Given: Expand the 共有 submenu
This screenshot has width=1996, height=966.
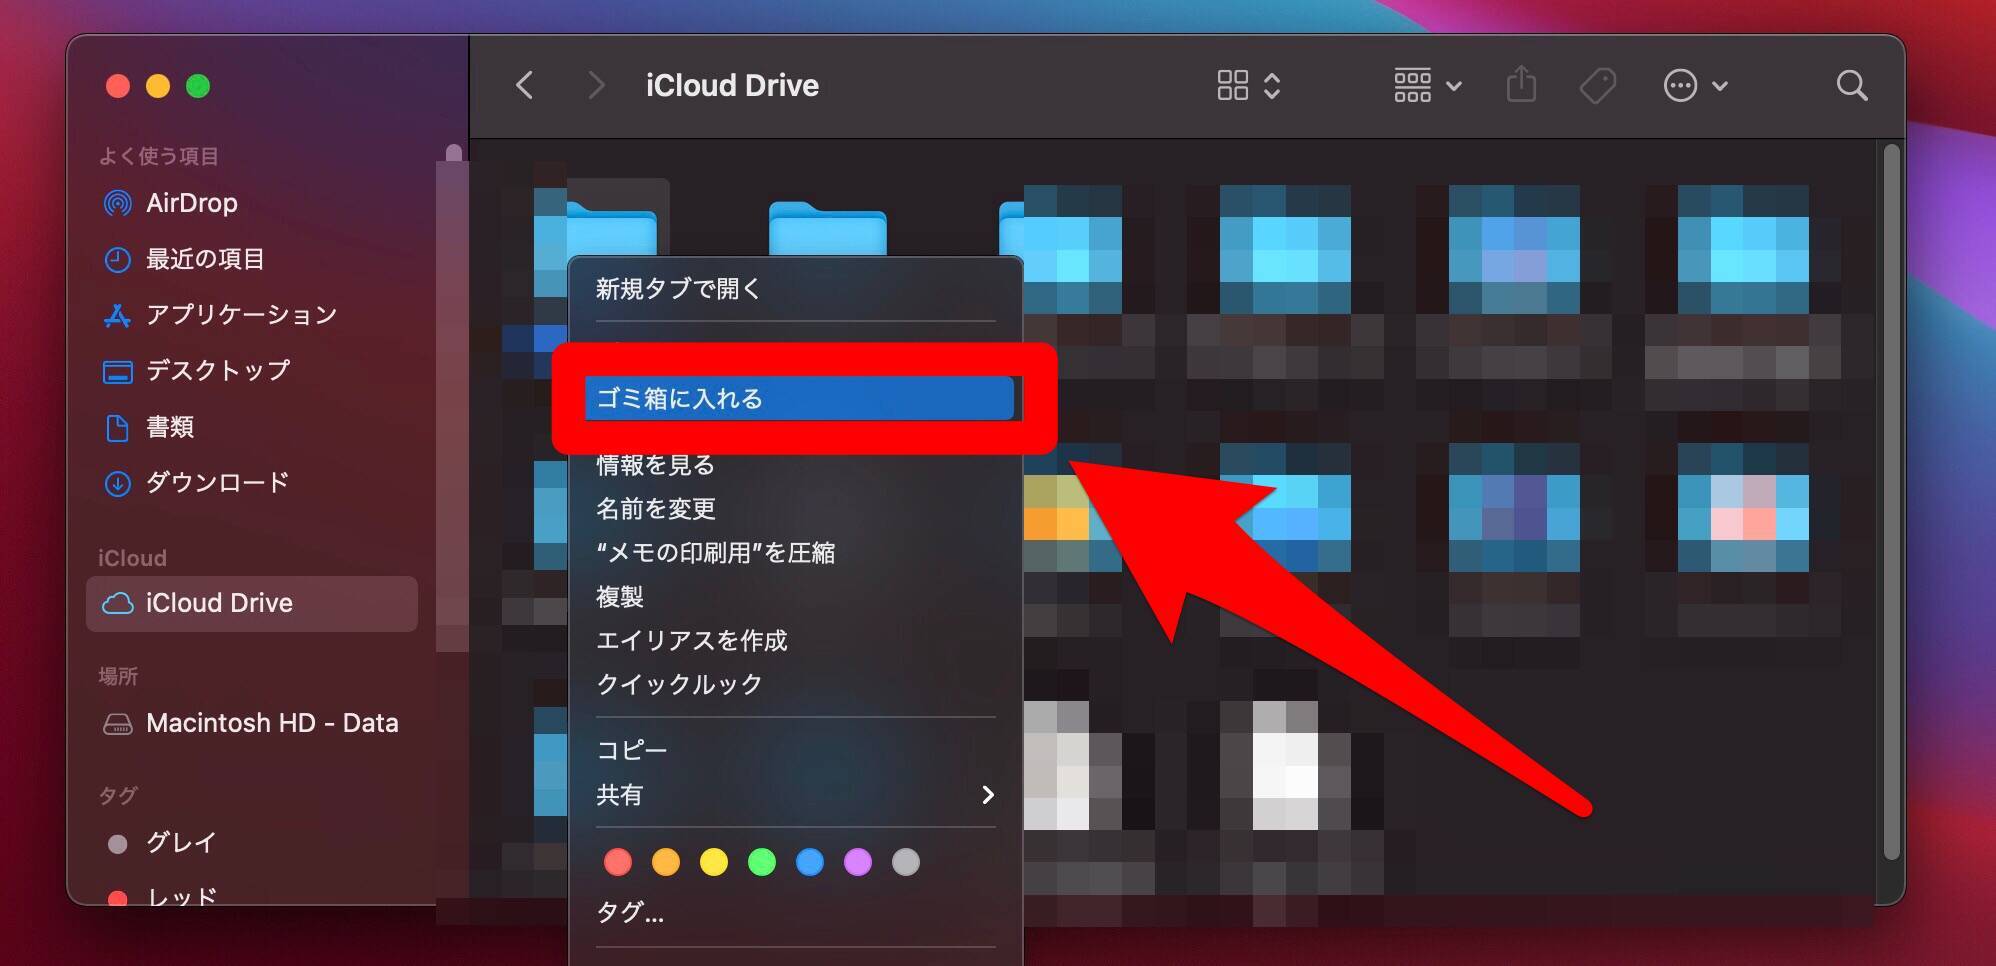Looking at the screenshot, I should pyautogui.click(x=795, y=795).
